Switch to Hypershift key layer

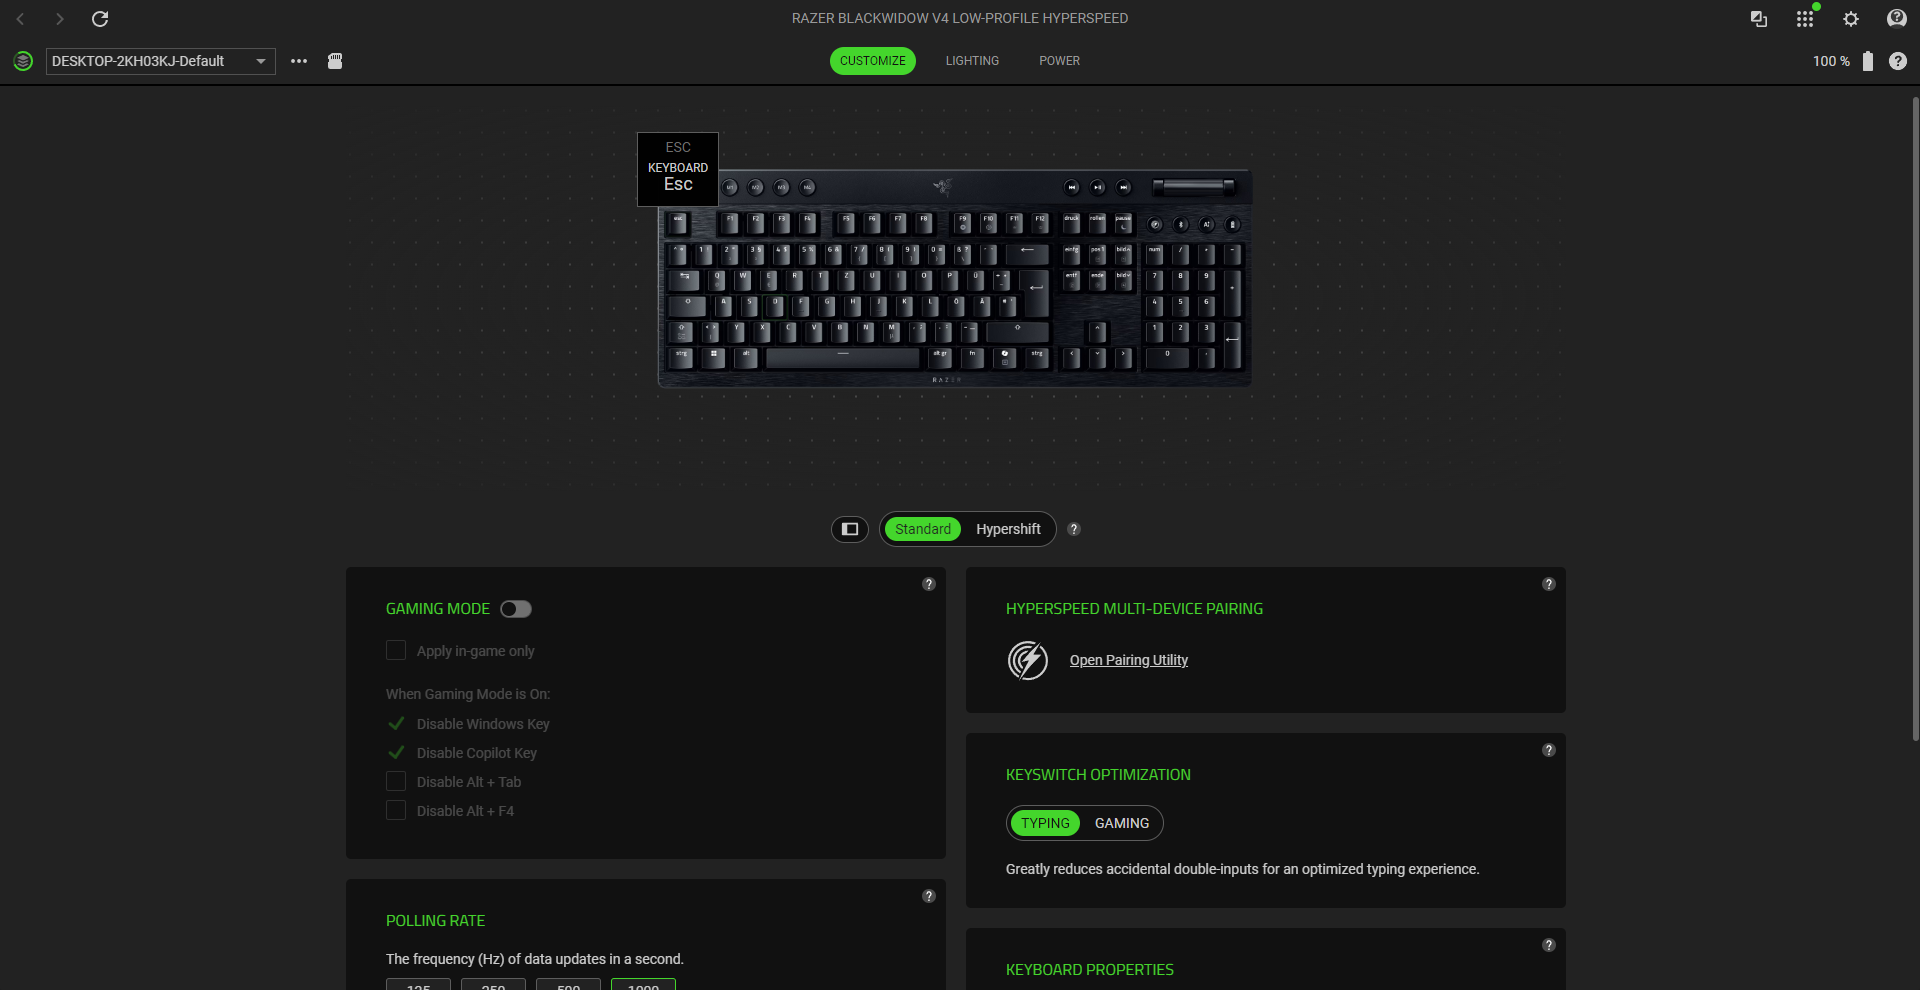(x=1008, y=529)
